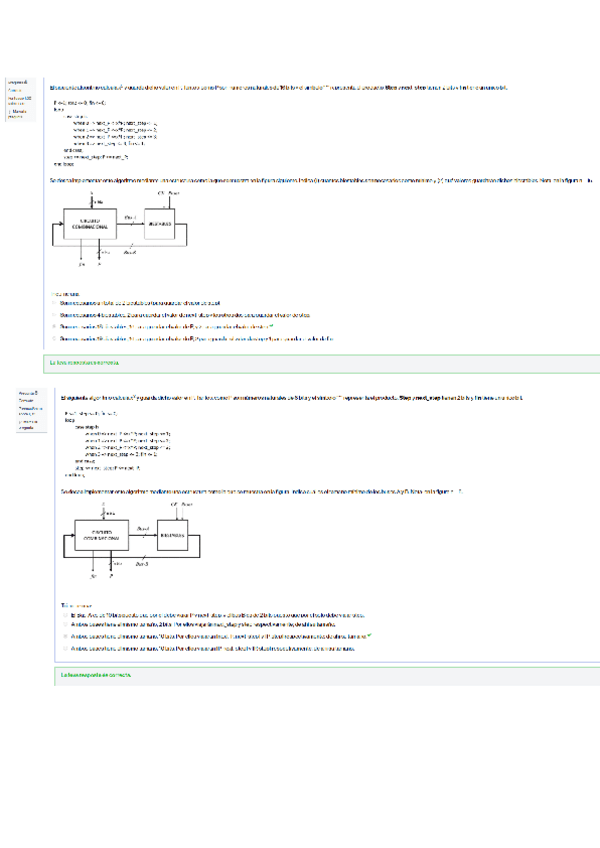This screenshot has width=600, height=848.
Task: Select first answer option of lower question
Action: tap(65, 615)
